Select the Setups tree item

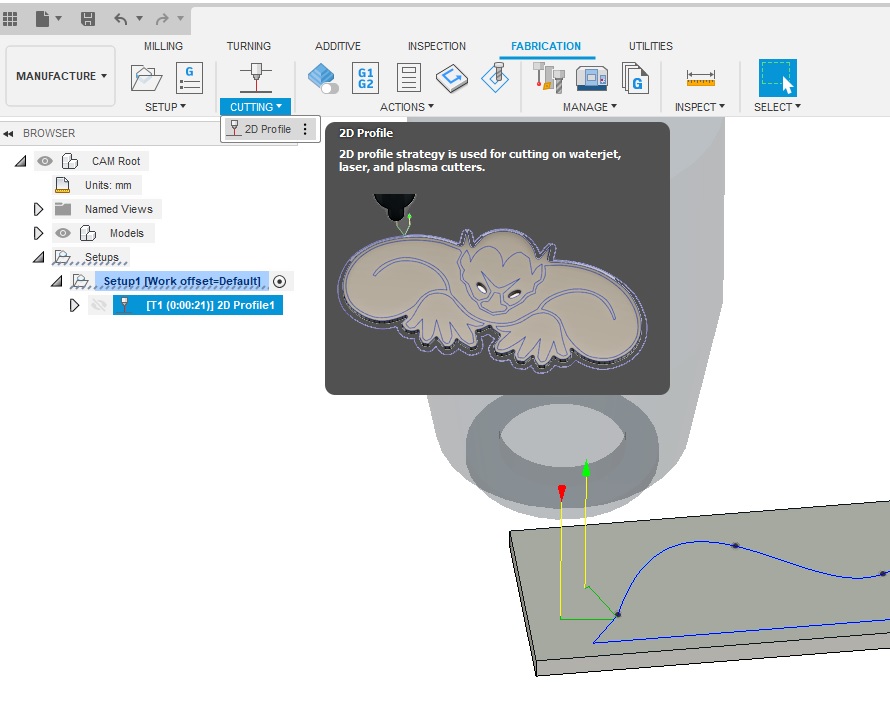pyautogui.click(x=102, y=257)
